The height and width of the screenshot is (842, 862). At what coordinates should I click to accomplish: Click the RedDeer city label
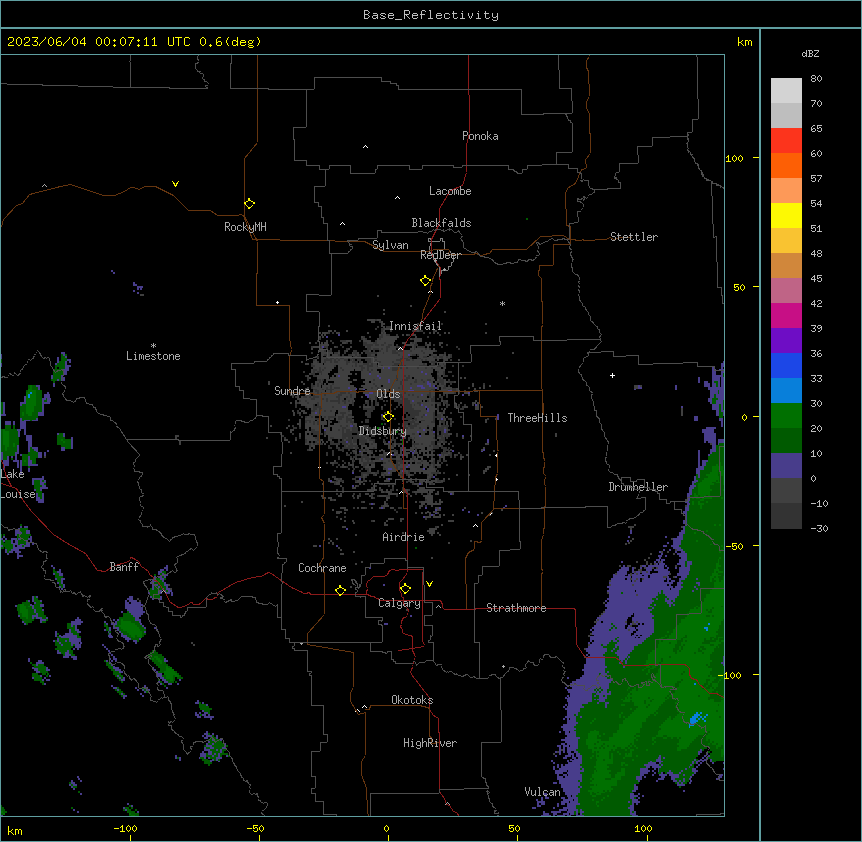click(x=440, y=255)
